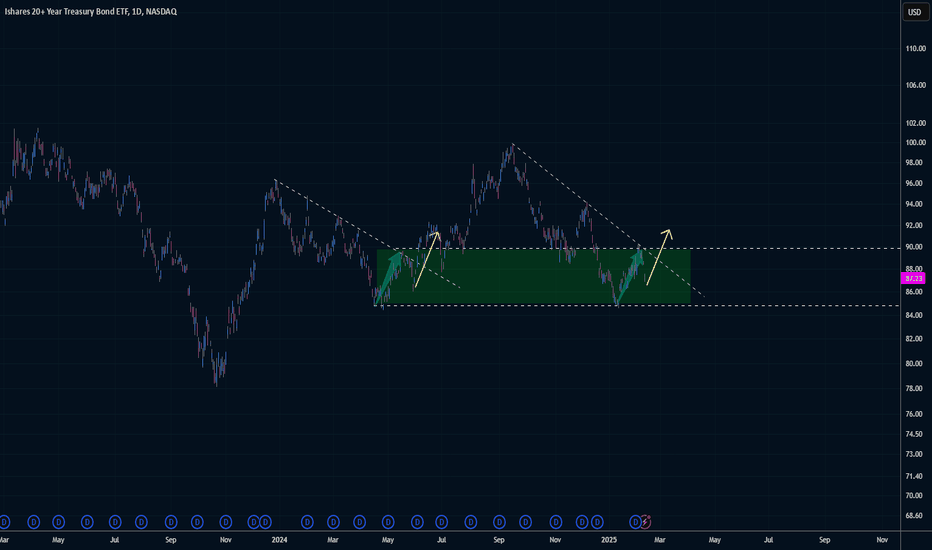Click the 2024 label on the time axis
The width and height of the screenshot is (932, 550).
(x=279, y=540)
